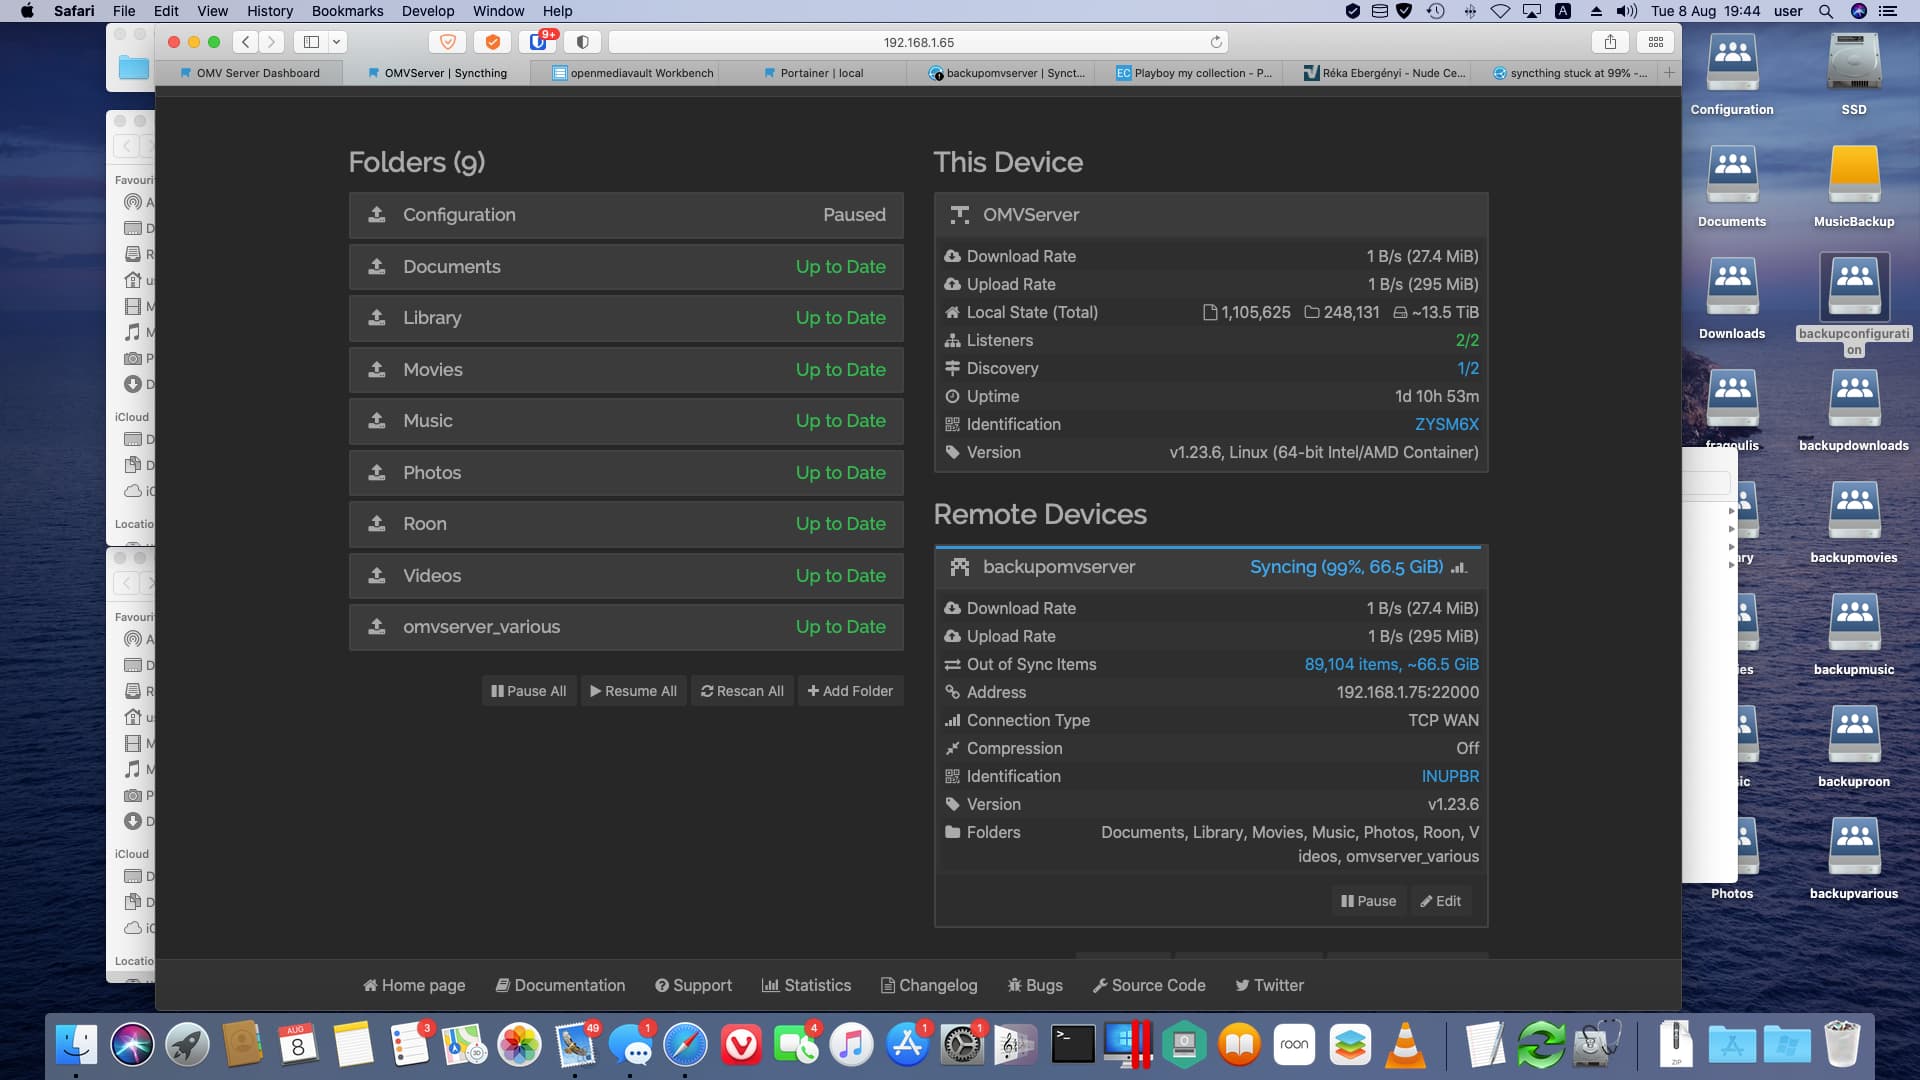Image resolution: width=1920 pixels, height=1080 pixels.
Task: Open the Bookmarks menu
Action: pos(347,11)
